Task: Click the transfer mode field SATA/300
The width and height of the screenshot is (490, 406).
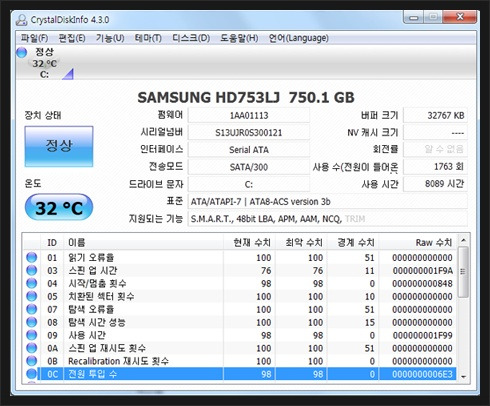Action: (249, 167)
